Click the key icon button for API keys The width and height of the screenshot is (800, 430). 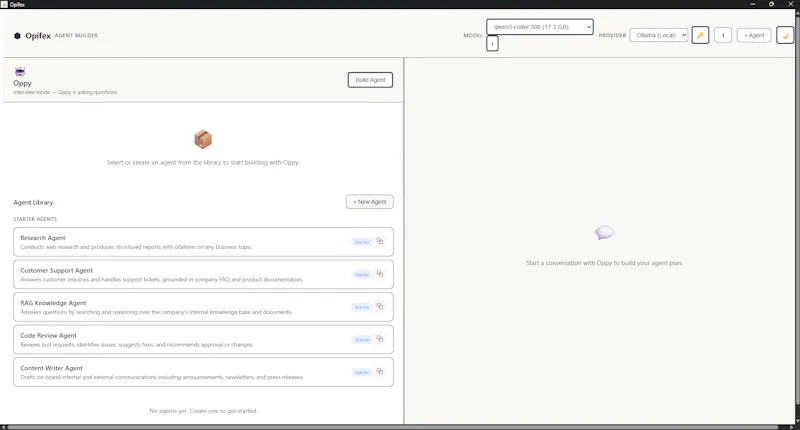click(700, 35)
